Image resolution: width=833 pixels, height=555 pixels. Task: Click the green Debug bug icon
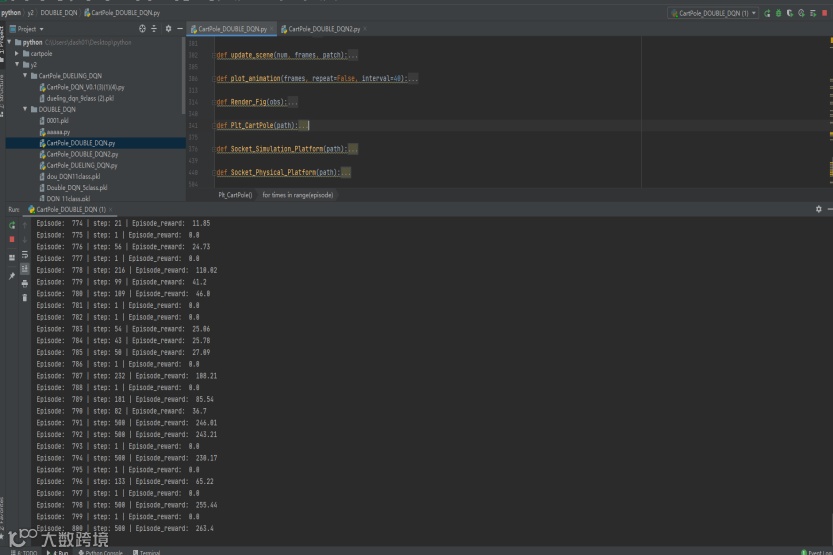tap(779, 13)
